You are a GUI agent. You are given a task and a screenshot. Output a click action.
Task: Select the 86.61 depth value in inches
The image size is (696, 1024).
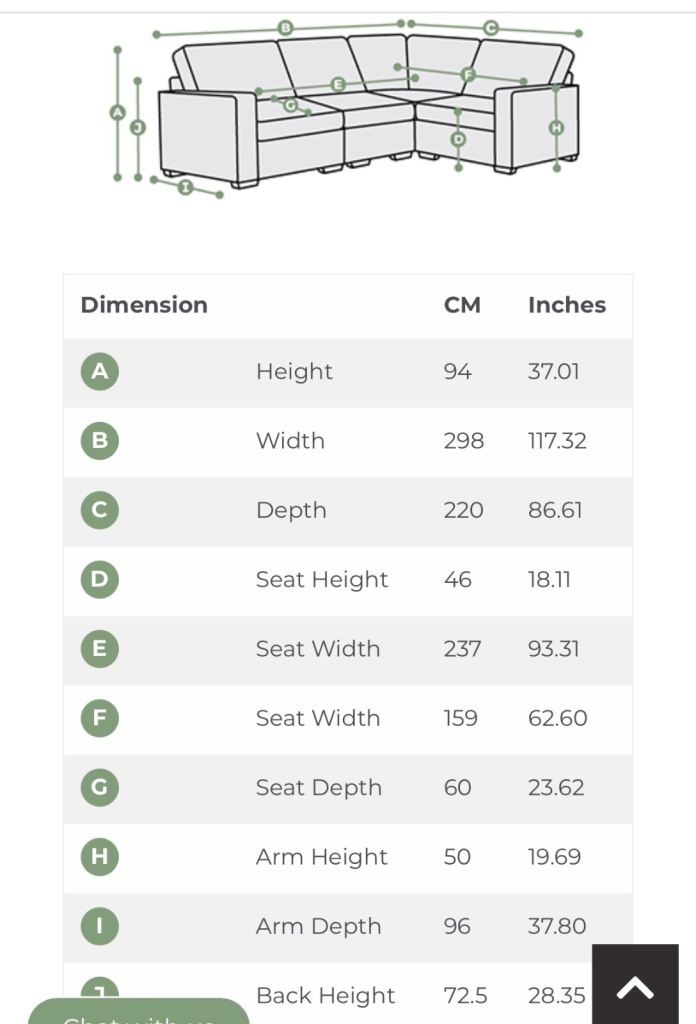point(555,510)
